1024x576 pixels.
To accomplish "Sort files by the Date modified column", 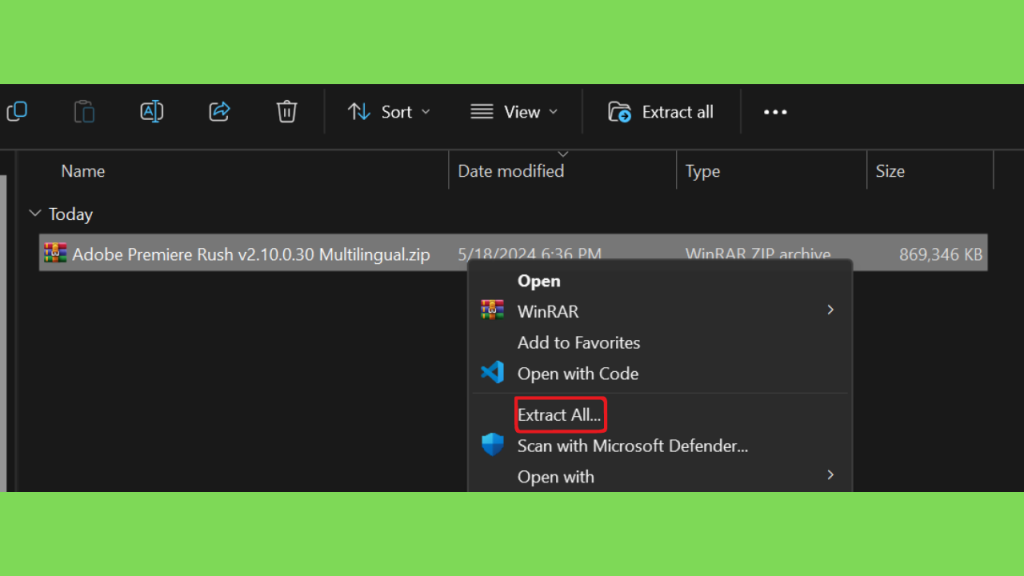I will pyautogui.click(x=511, y=171).
